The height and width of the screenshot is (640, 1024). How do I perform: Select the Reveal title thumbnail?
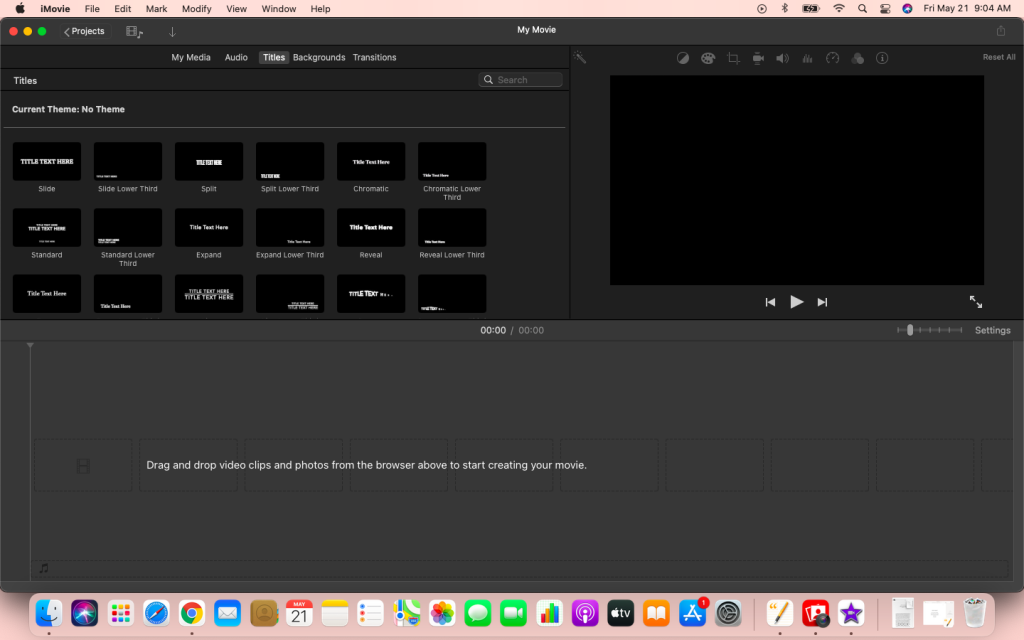pyautogui.click(x=371, y=227)
